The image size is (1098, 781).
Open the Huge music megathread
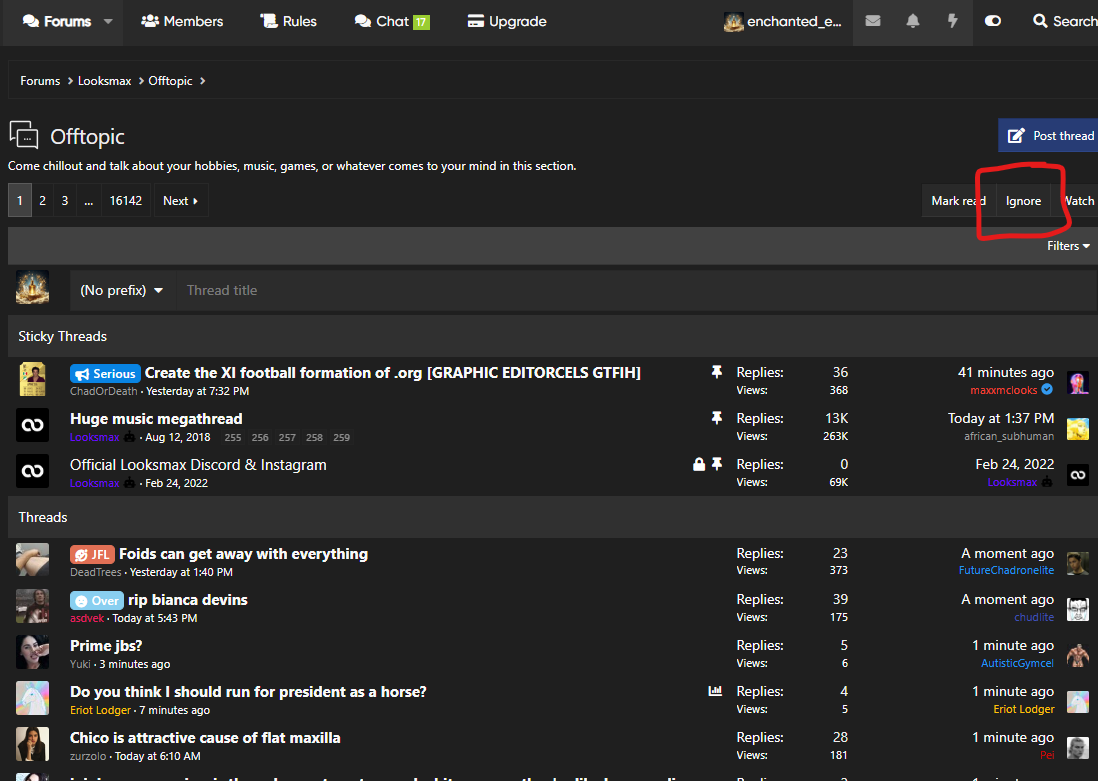point(156,419)
